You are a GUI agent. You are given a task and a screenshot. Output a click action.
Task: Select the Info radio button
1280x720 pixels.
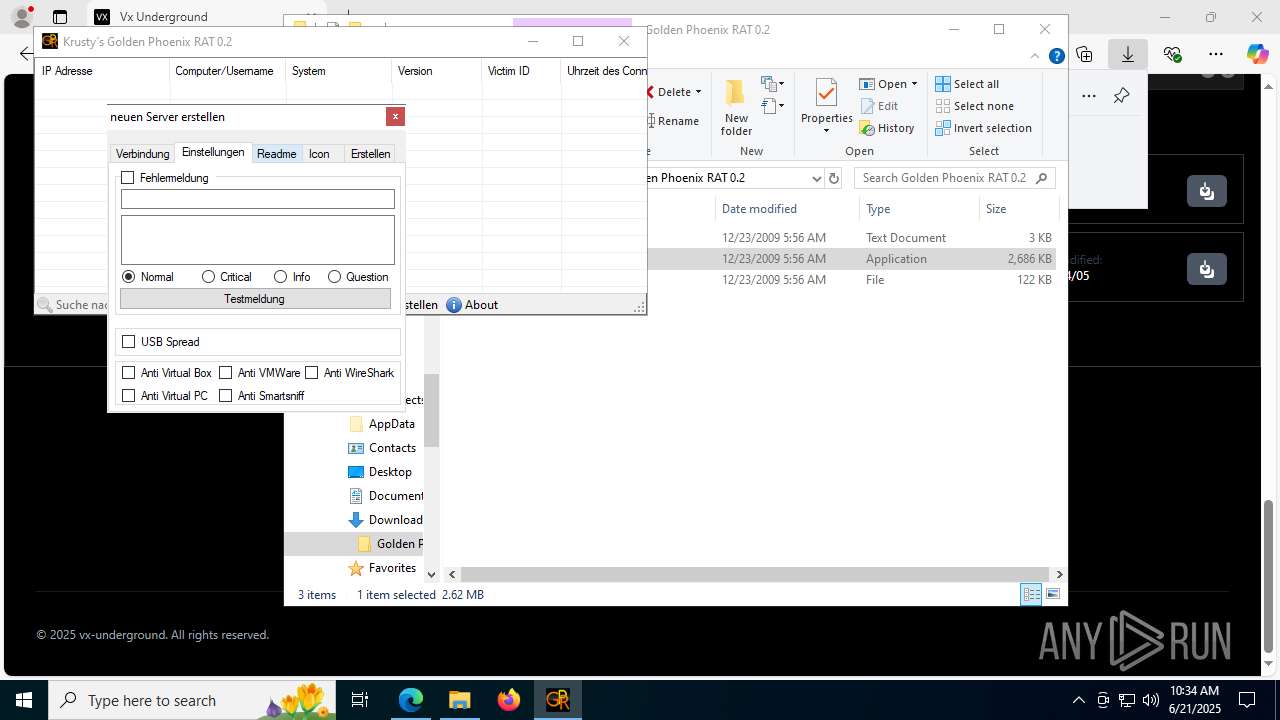pyautogui.click(x=280, y=277)
